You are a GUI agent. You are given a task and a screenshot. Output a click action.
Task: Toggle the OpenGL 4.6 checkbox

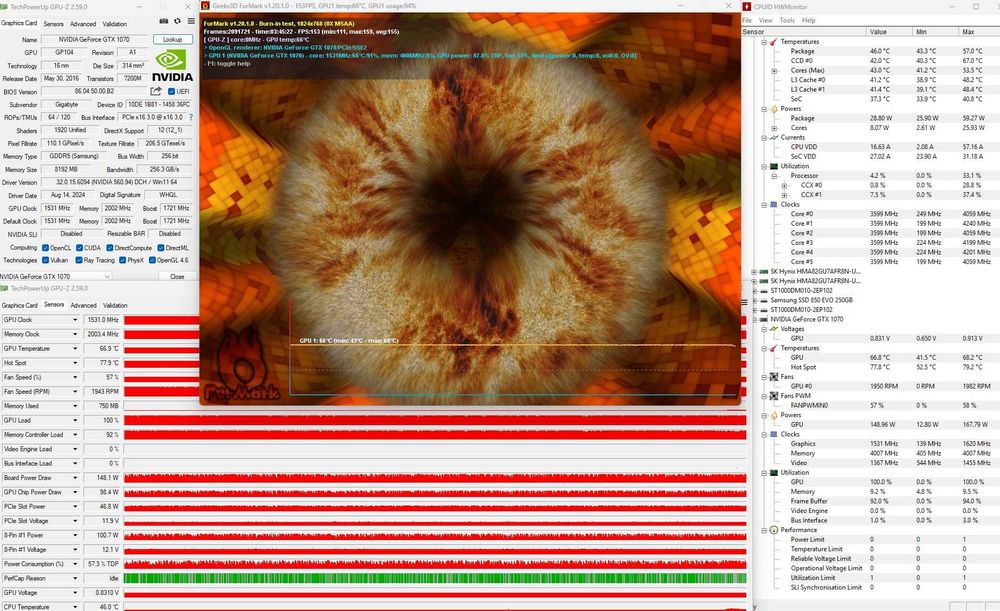click(152, 260)
